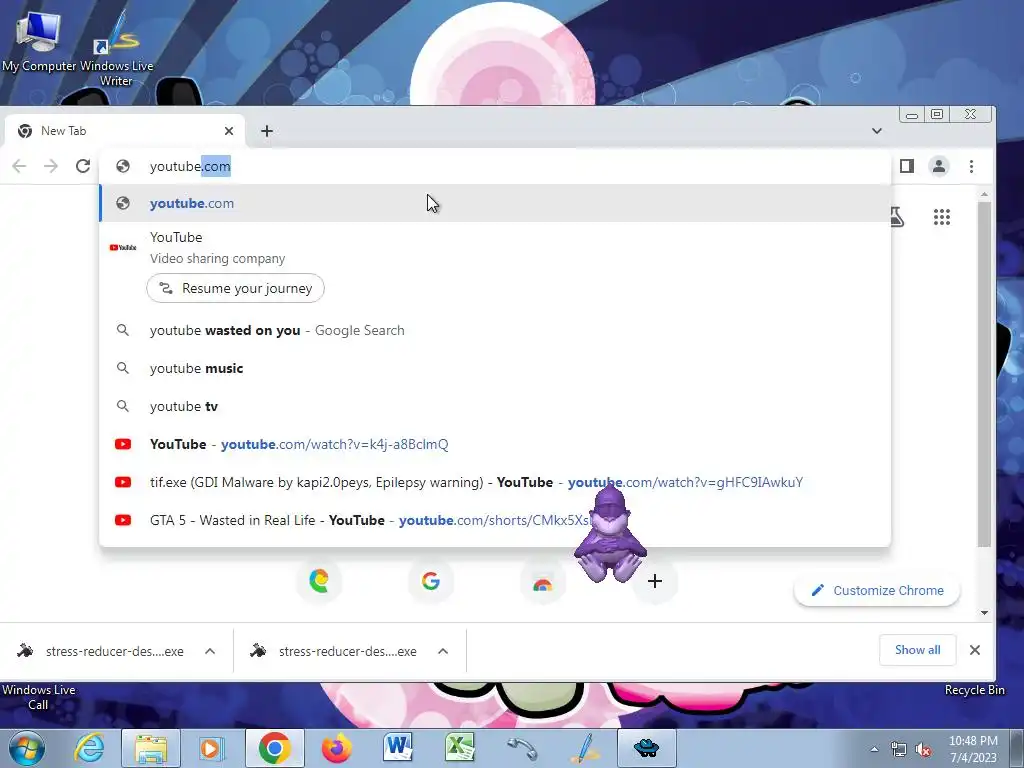Image resolution: width=1024 pixels, height=768 pixels.
Task: Choose the youtube music suggestion
Action: pyautogui.click(x=494, y=368)
